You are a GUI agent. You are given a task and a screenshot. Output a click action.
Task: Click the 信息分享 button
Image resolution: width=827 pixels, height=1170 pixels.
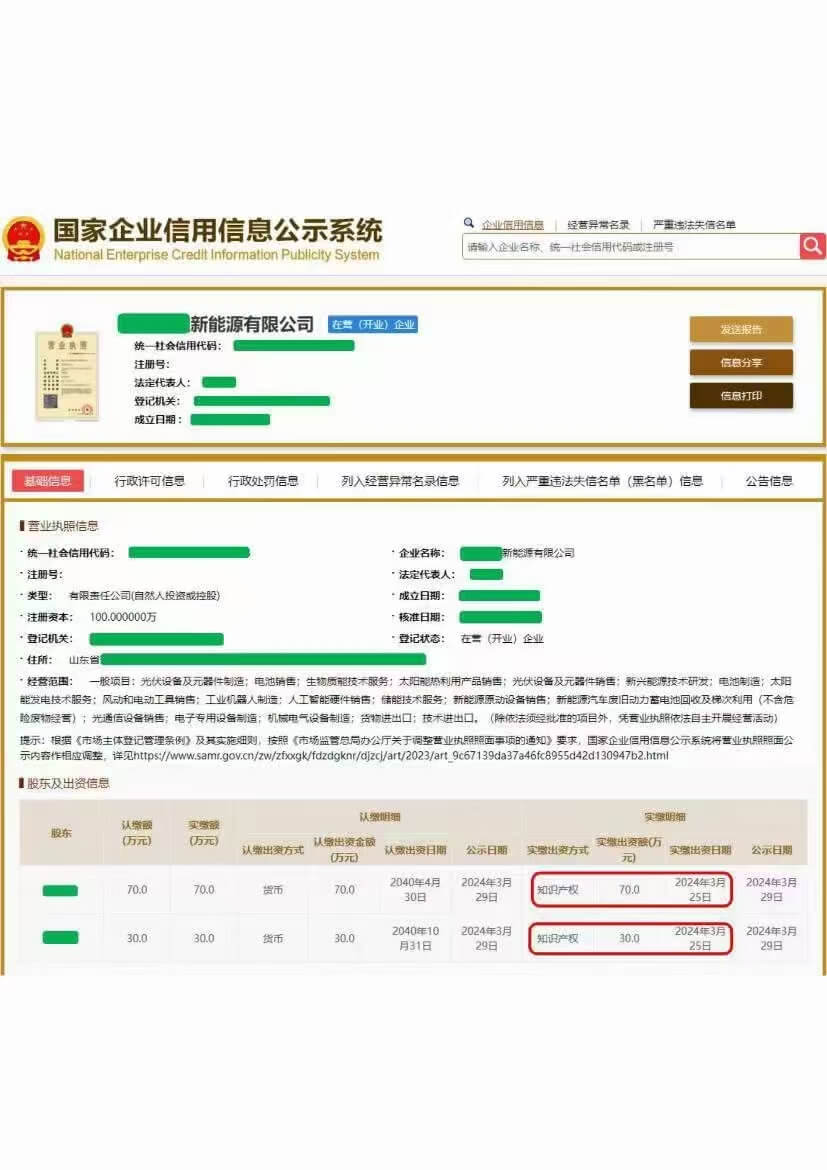740,363
